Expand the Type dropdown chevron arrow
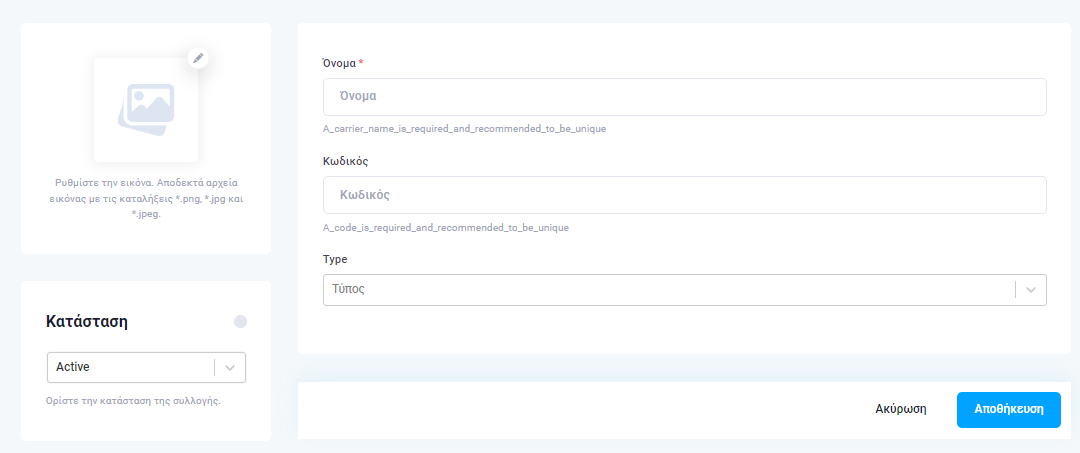The height and width of the screenshot is (453, 1080). tap(1031, 290)
